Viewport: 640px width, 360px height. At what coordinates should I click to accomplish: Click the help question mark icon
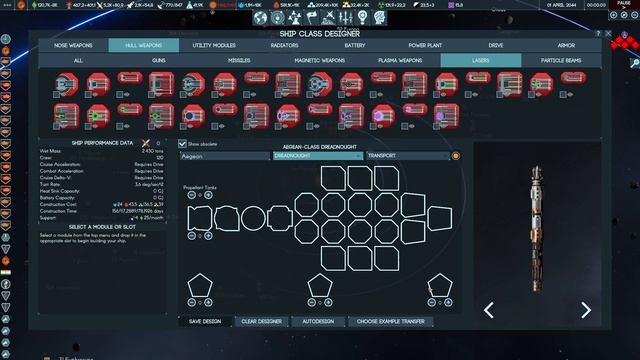pos(598,33)
